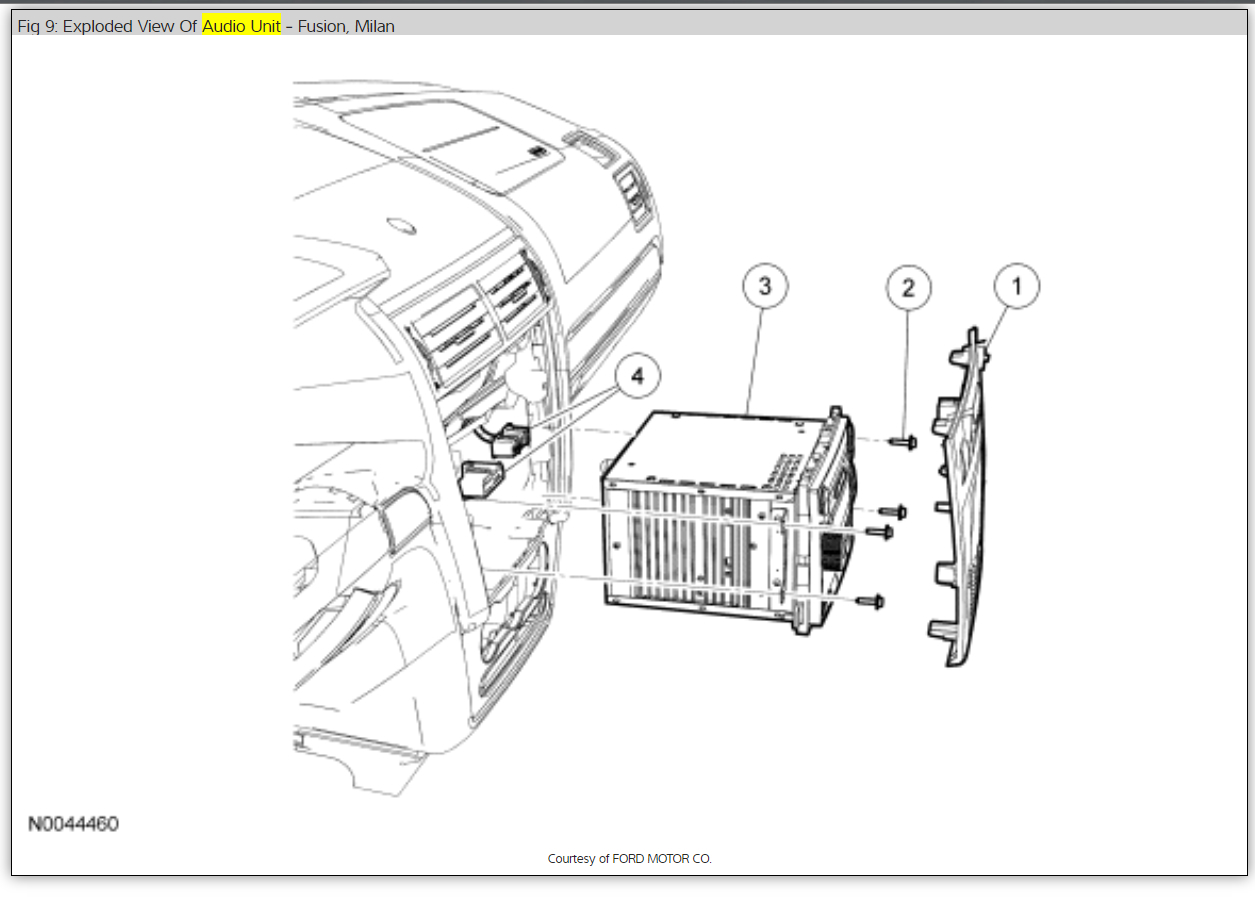Click callout number 2 circle
The width and height of the screenshot is (1255, 897).
point(908,288)
